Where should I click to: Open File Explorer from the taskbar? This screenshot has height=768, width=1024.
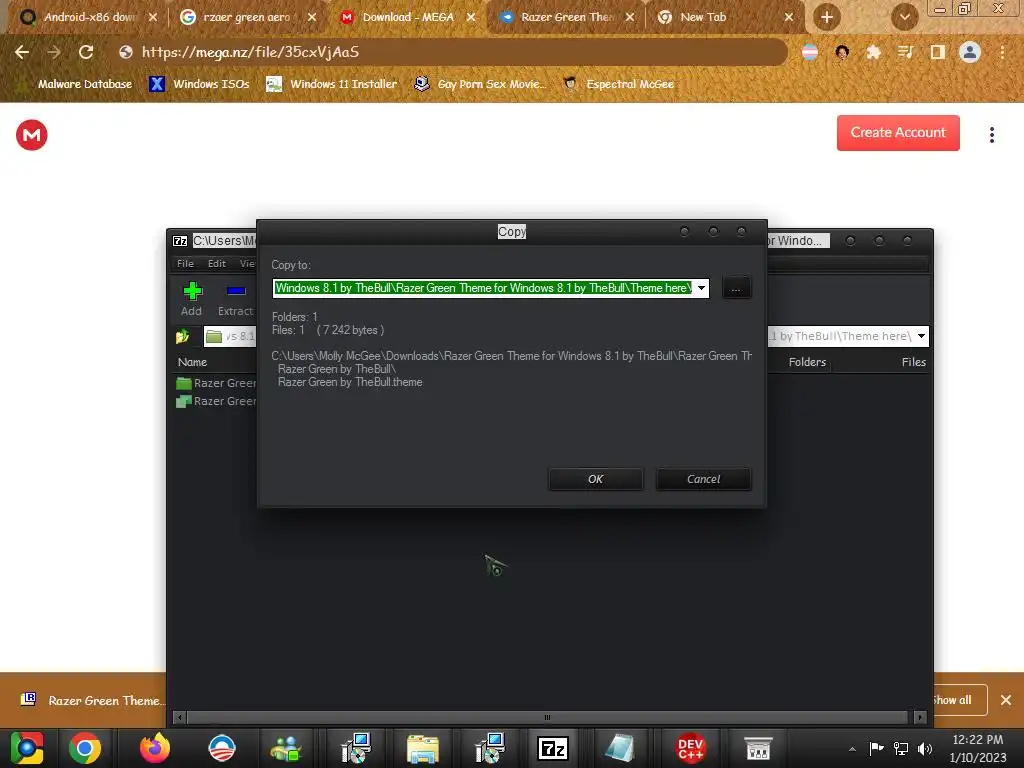[423, 748]
